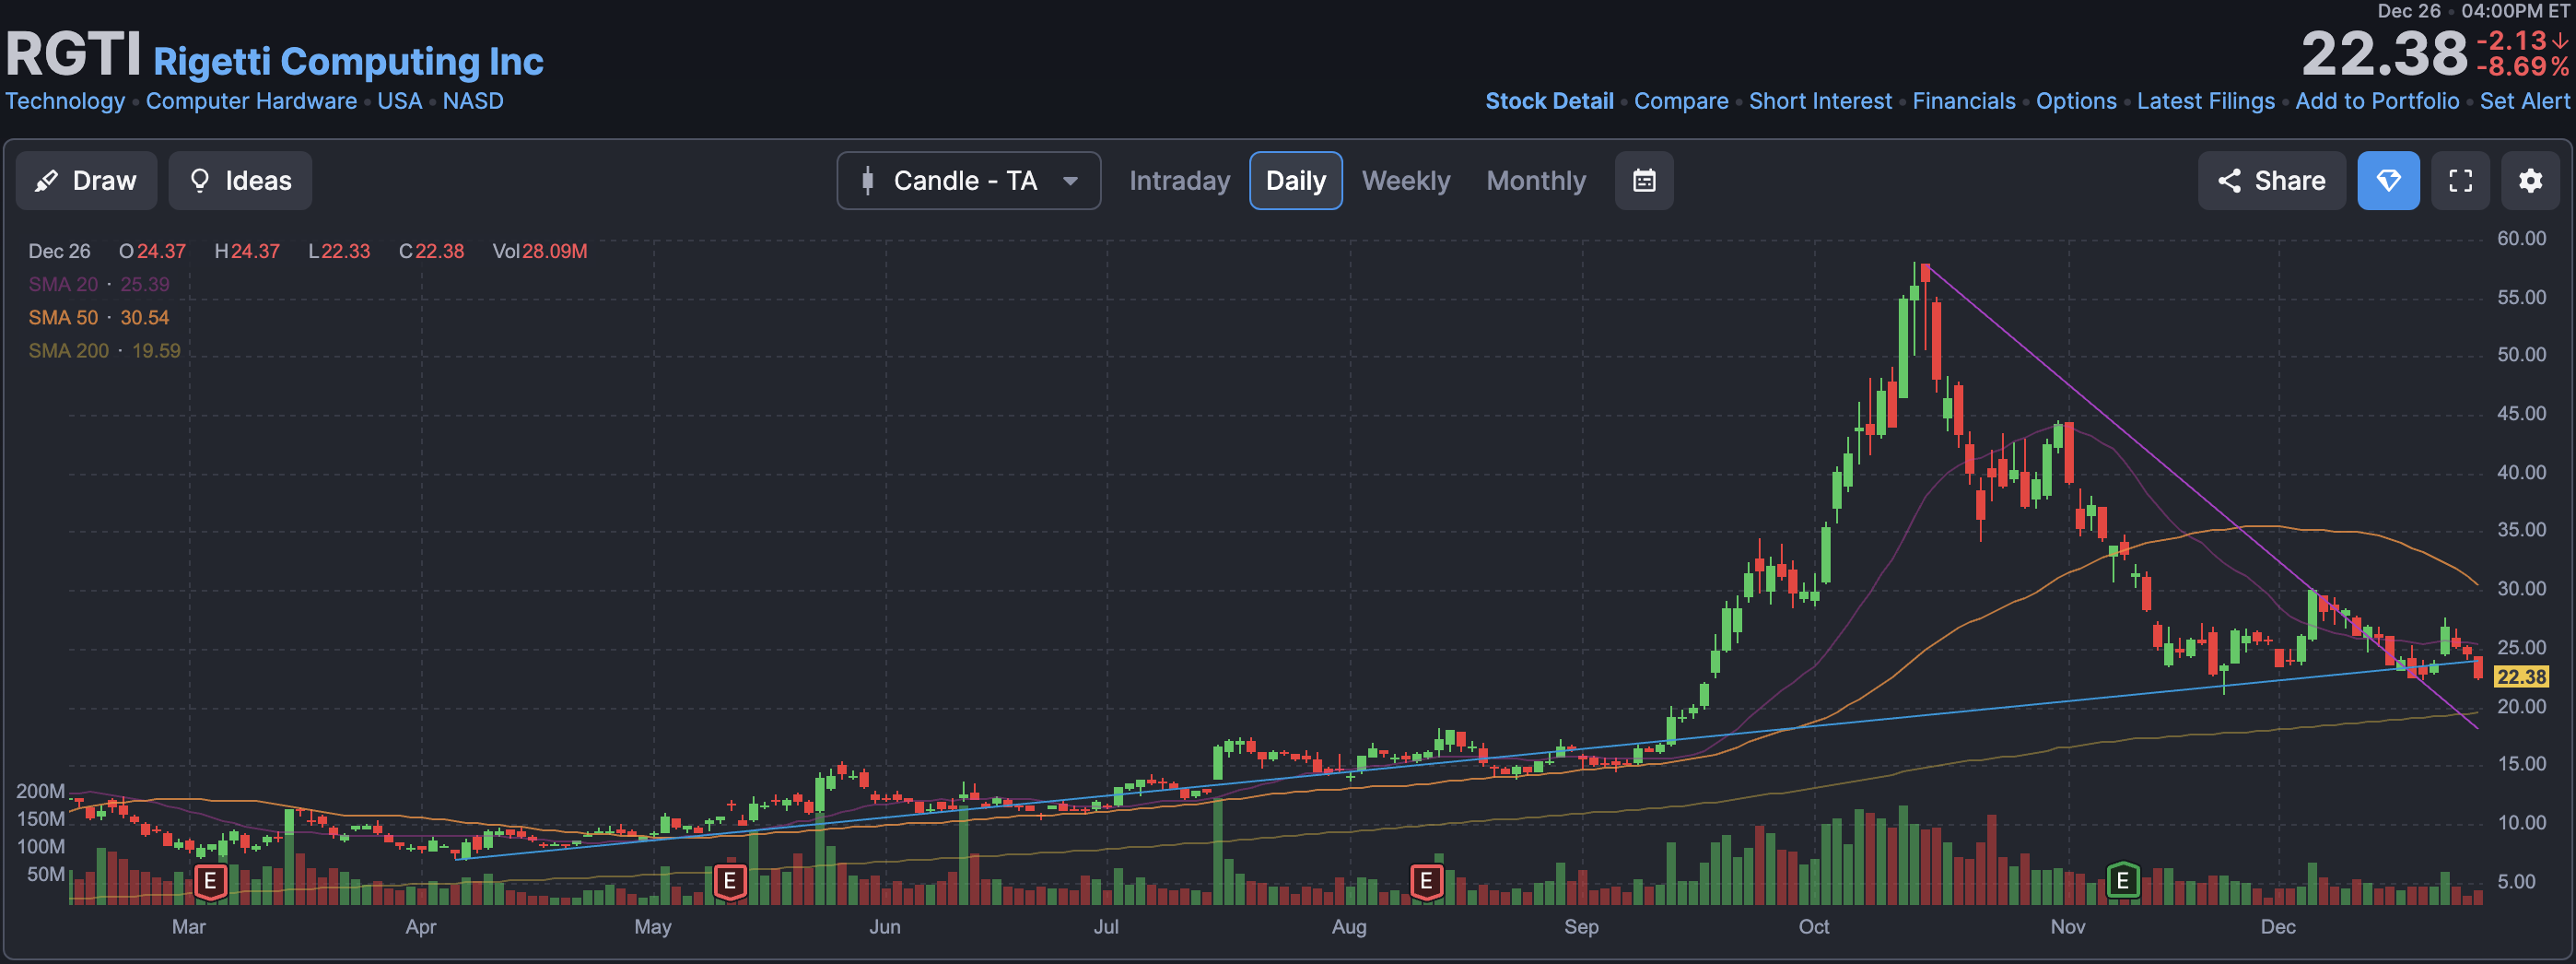This screenshot has width=2576, height=964.
Task: Open the Ideas panel
Action: pos(240,181)
